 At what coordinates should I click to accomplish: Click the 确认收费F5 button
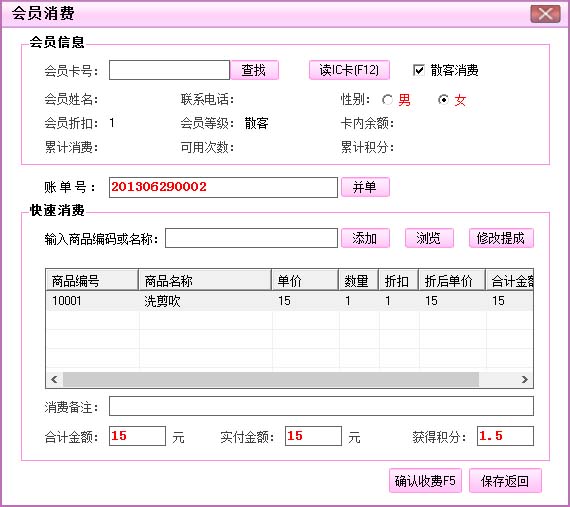click(x=425, y=481)
